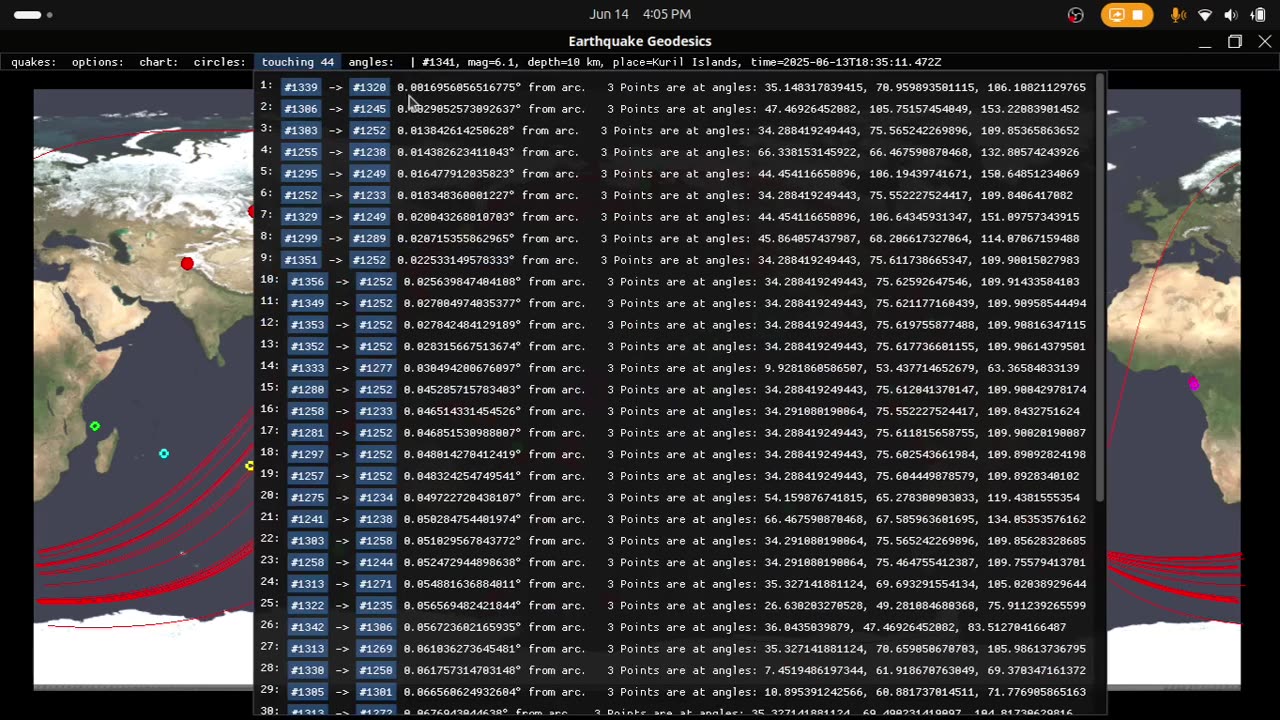1280x720 pixels.
Task: Click the value 0.020715355862965° in row 8
Action: pyautogui.click(x=456, y=239)
